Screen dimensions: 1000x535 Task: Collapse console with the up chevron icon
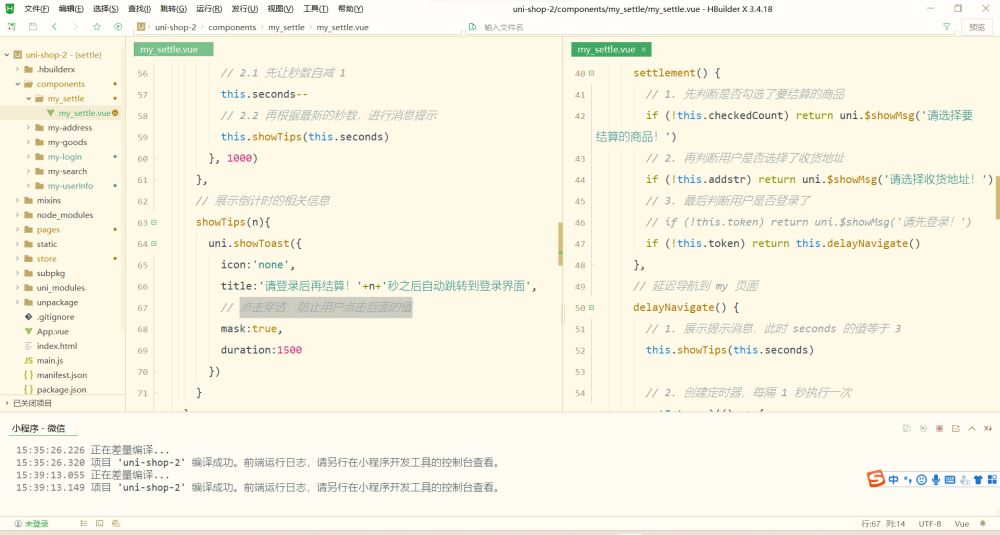(971, 428)
